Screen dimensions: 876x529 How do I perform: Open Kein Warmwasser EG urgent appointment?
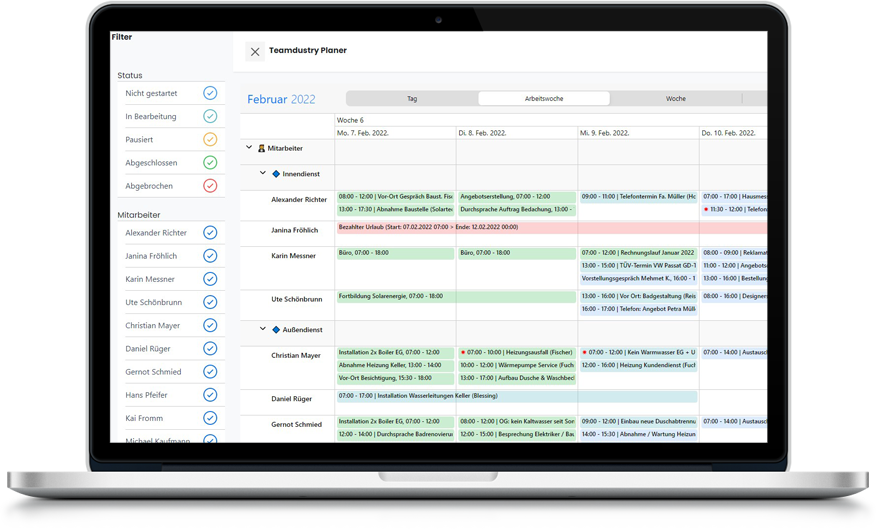click(639, 352)
